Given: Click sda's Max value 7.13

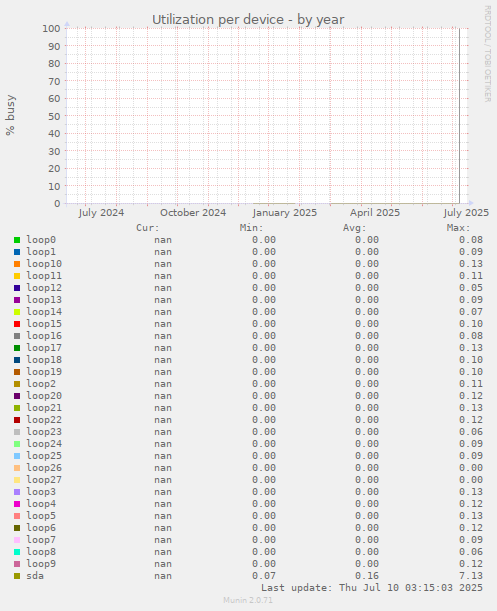Looking at the screenshot, I should 471,576.
